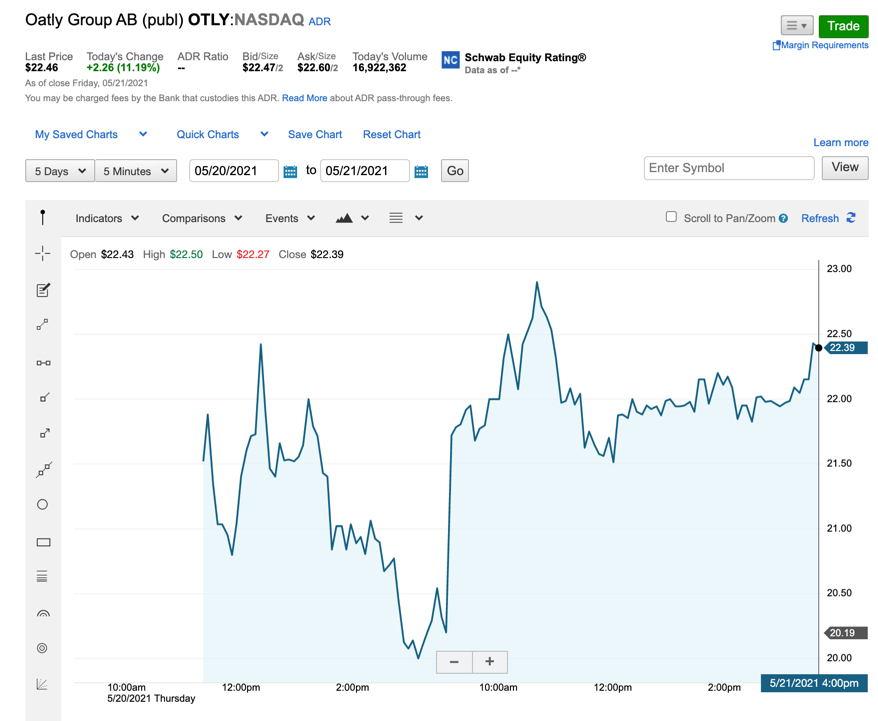Click the 5/21/2021 4:00pm date label
Image resolution: width=878 pixels, height=721 pixels.
(x=814, y=683)
